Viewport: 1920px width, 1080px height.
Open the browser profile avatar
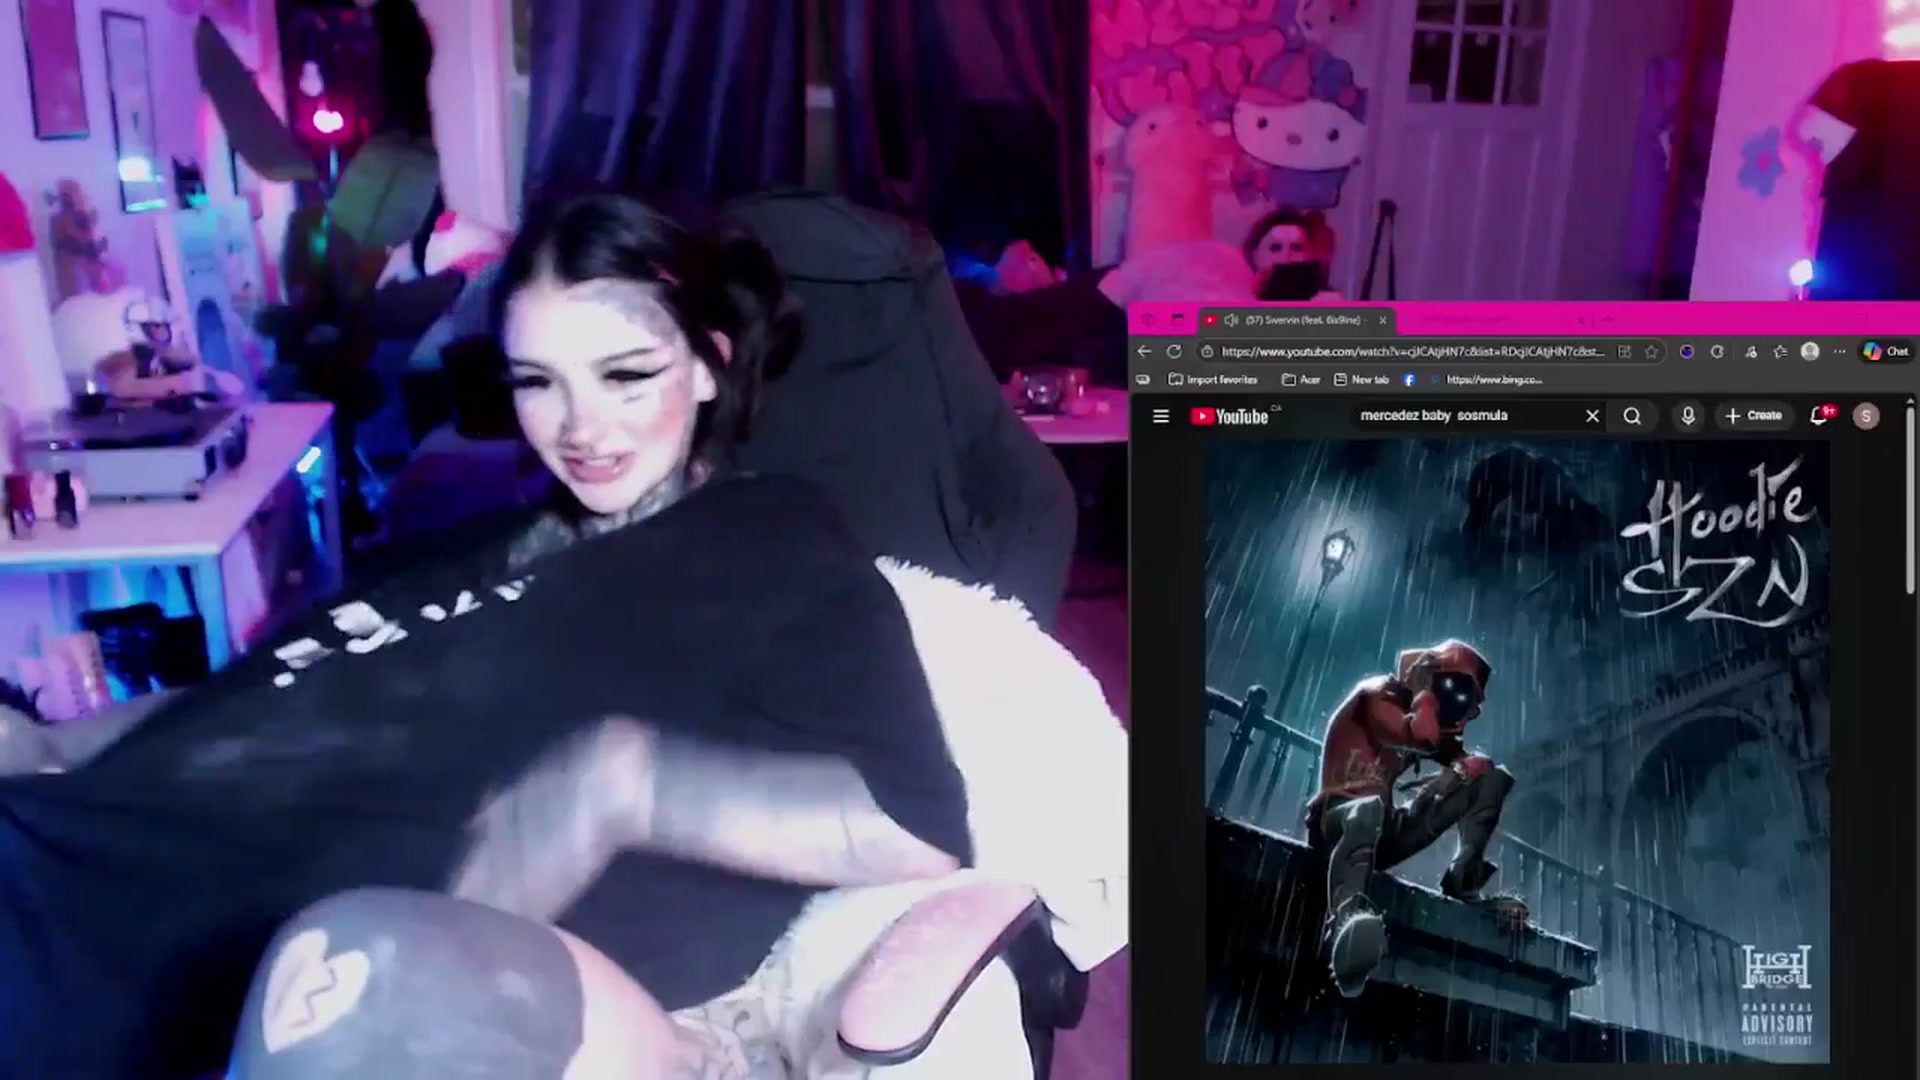point(1810,352)
